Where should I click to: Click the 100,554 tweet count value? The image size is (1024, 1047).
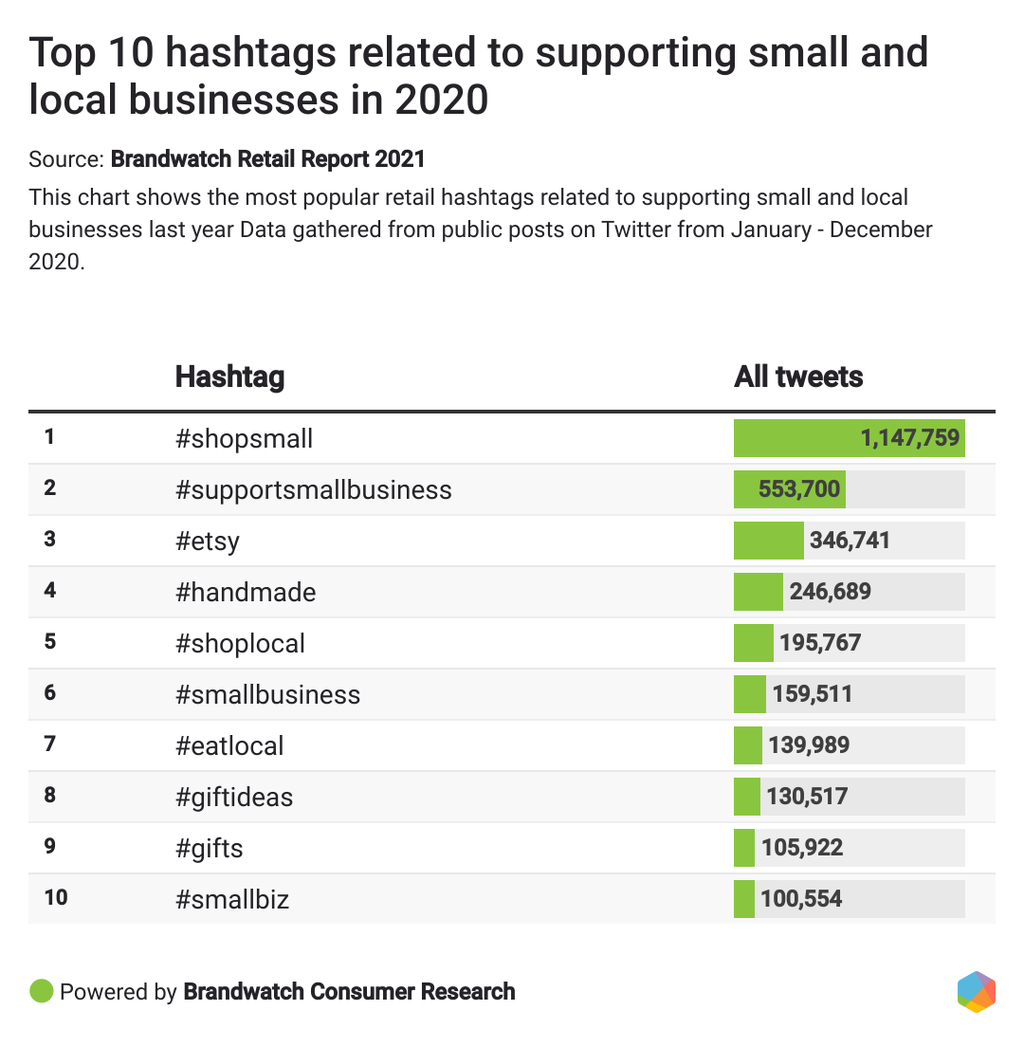[801, 899]
